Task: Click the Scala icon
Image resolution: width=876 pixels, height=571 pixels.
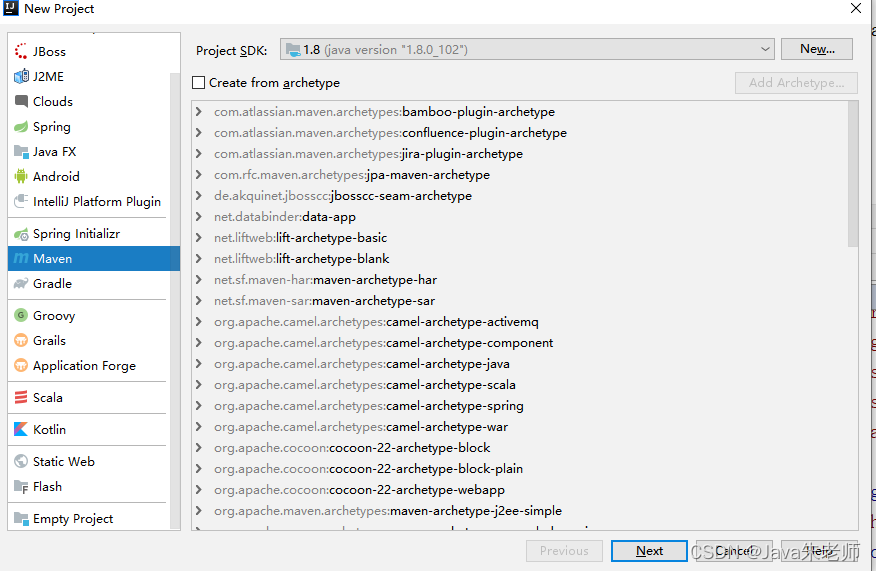Action: point(21,397)
